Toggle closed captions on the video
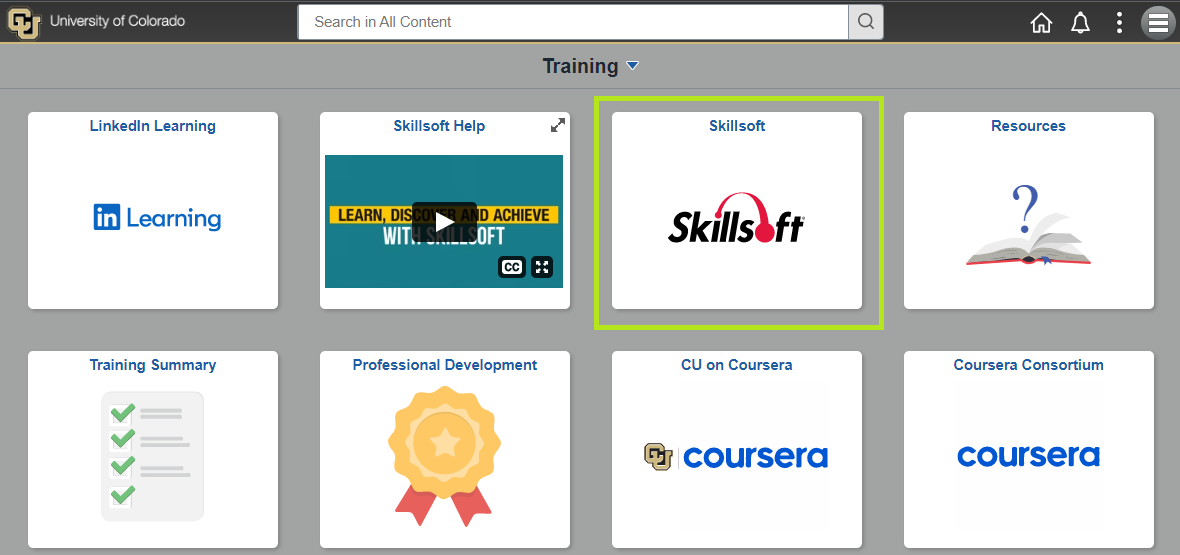The height and width of the screenshot is (555, 1180). [x=512, y=267]
